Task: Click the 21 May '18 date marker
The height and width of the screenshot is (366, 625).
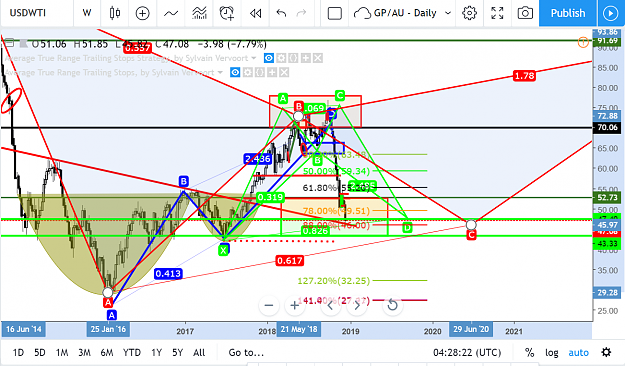Action: point(299,329)
